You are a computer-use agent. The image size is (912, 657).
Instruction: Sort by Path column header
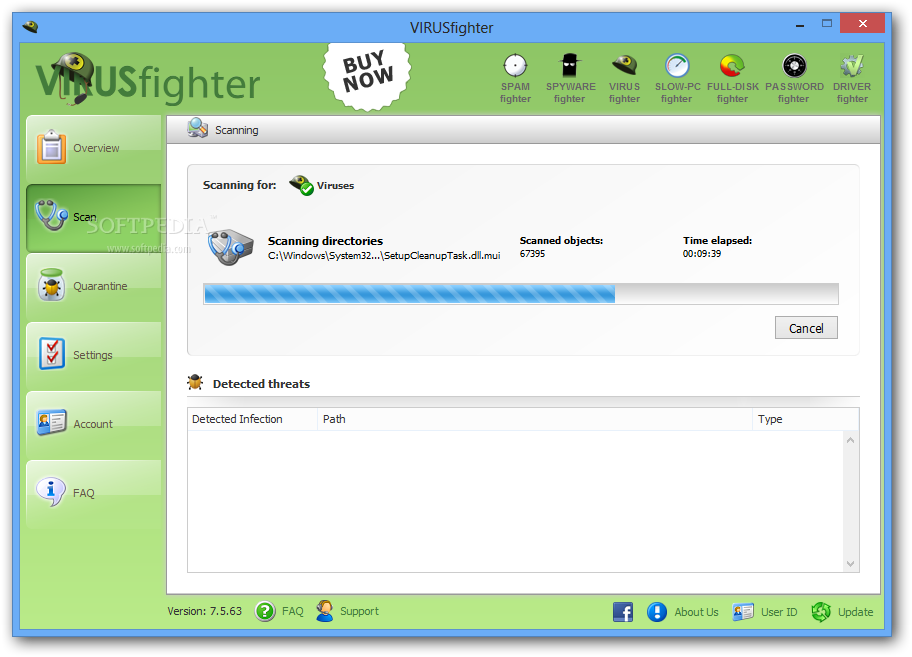tap(535, 419)
